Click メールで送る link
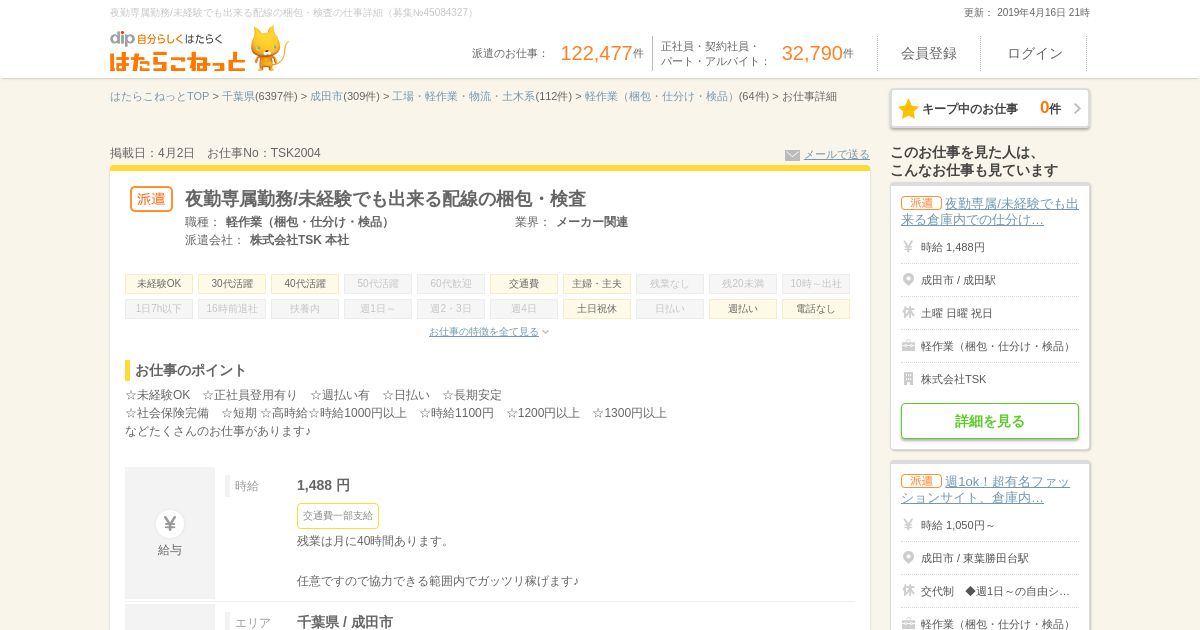Image resolution: width=1200 pixels, height=630 pixels. 837,155
